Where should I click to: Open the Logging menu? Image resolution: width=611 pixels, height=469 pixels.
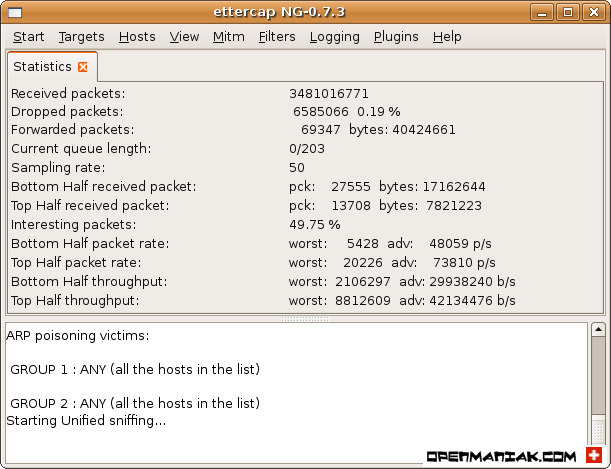point(335,37)
